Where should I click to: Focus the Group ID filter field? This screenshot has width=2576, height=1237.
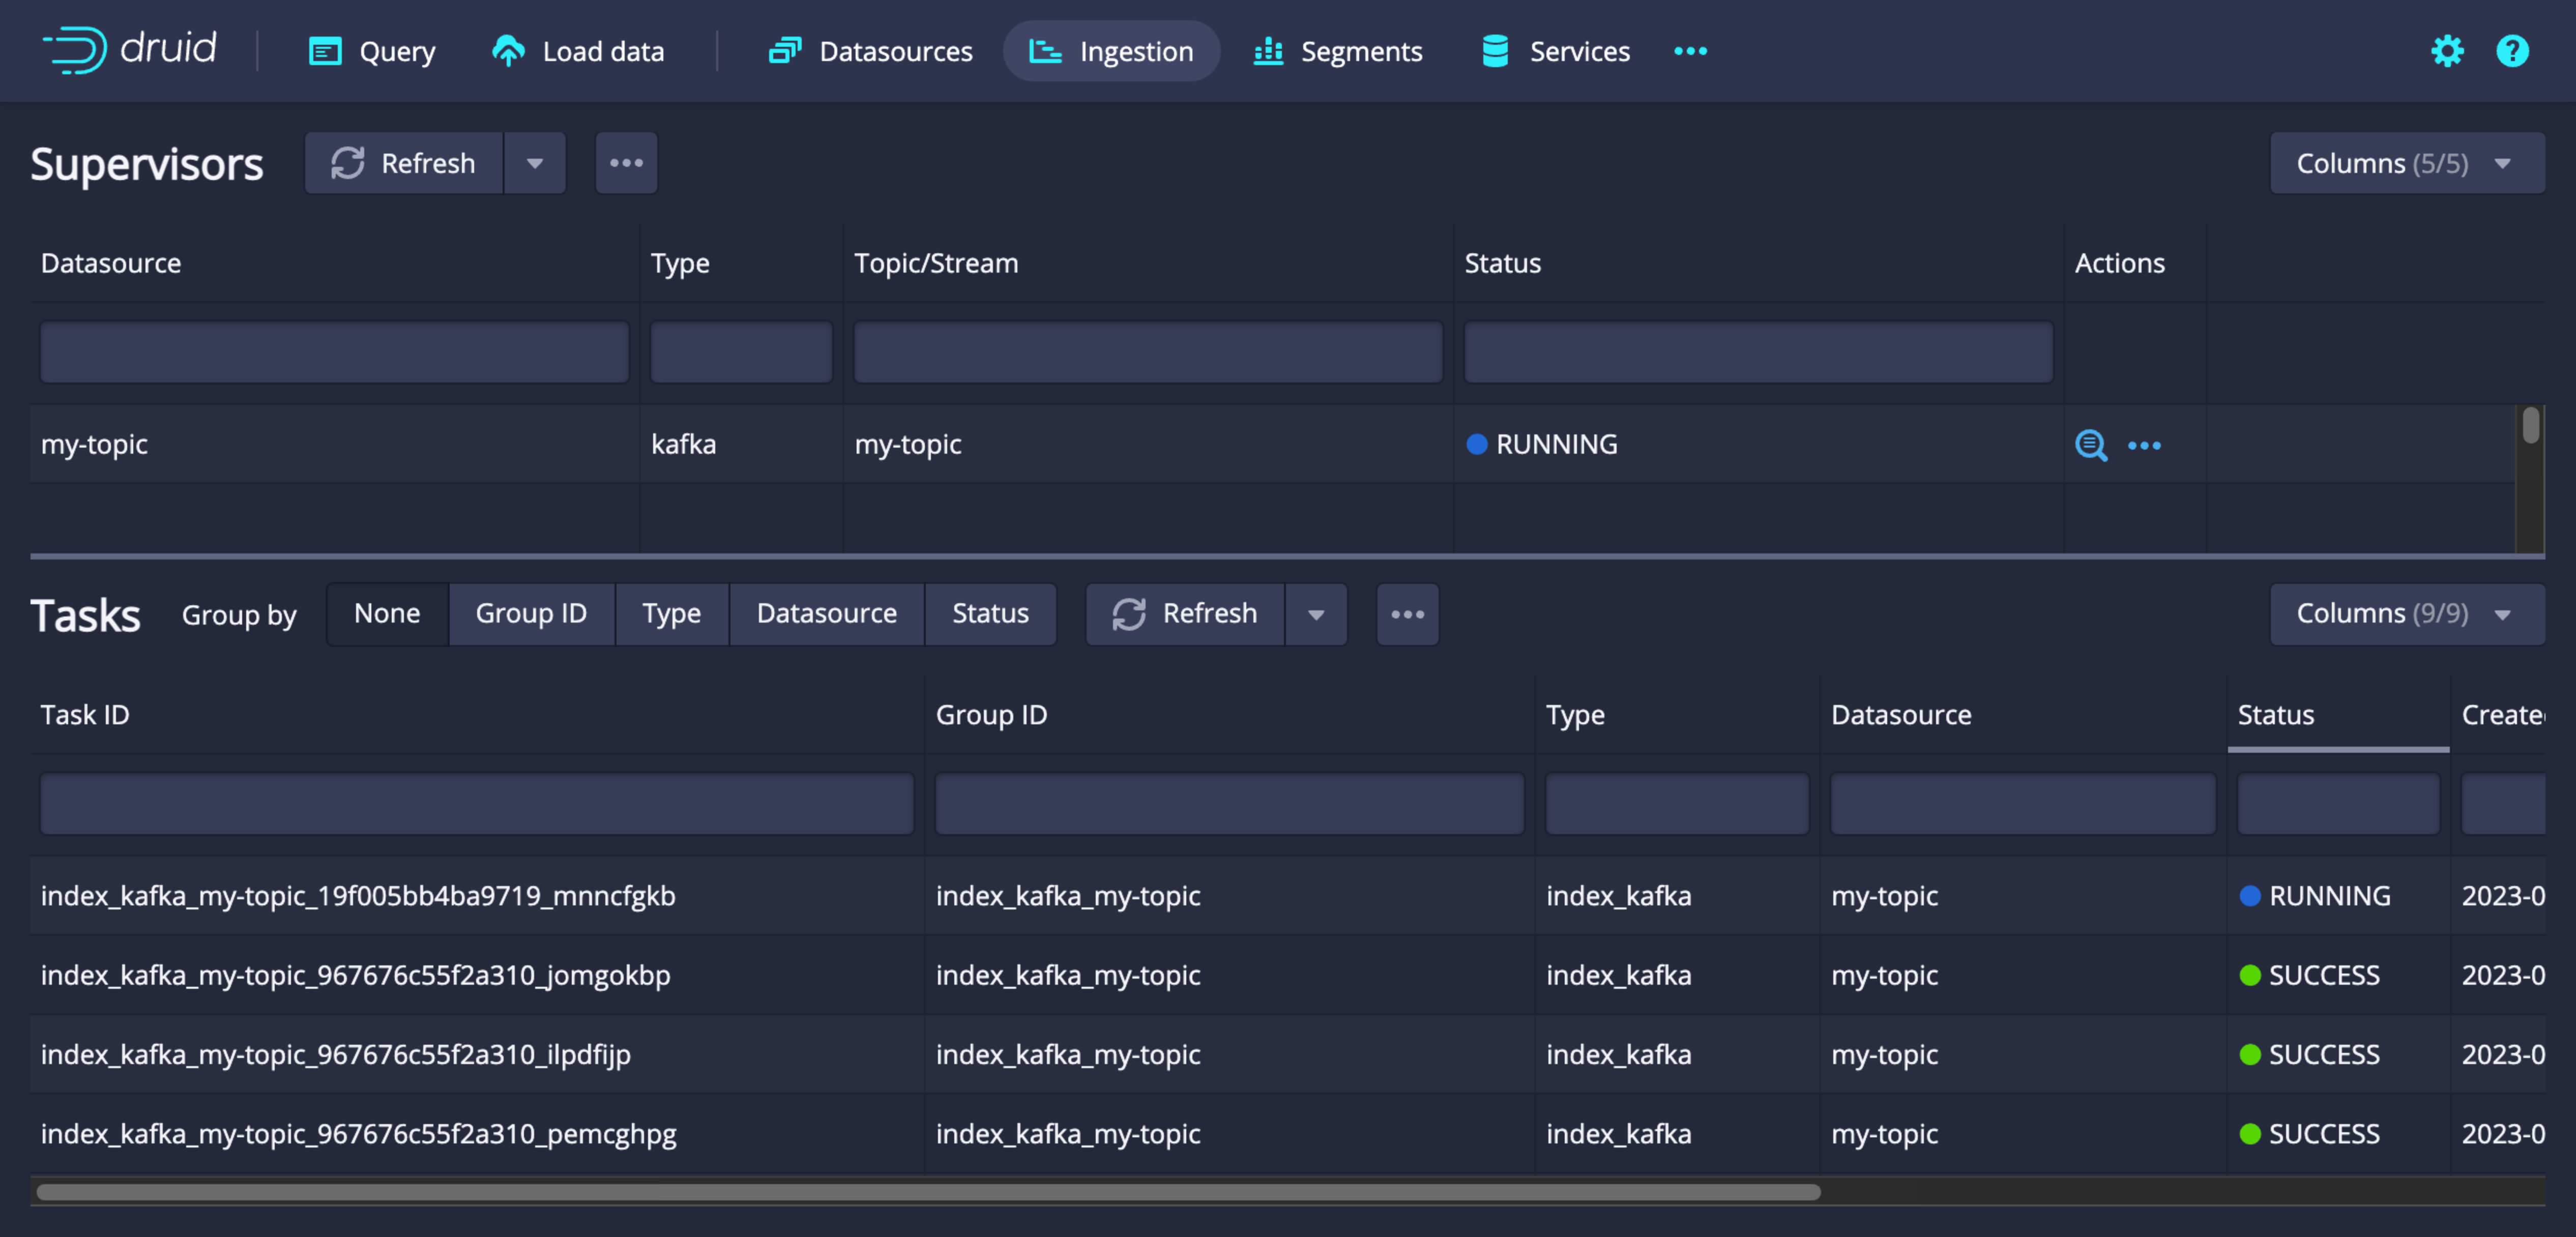pyautogui.click(x=1229, y=803)
